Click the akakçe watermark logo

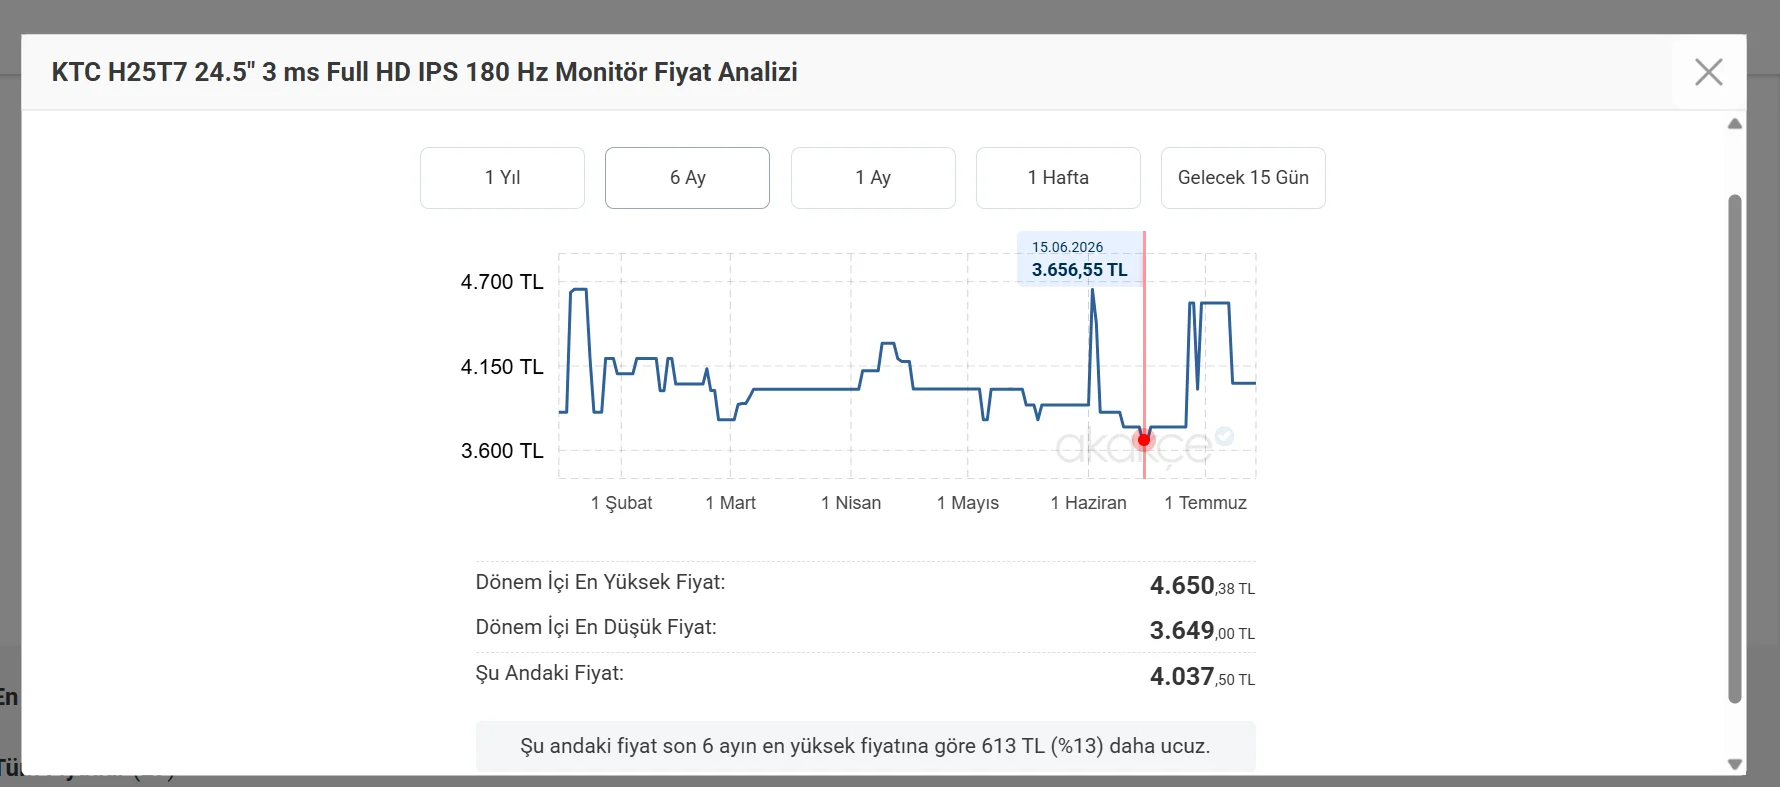pos(1134,448)
